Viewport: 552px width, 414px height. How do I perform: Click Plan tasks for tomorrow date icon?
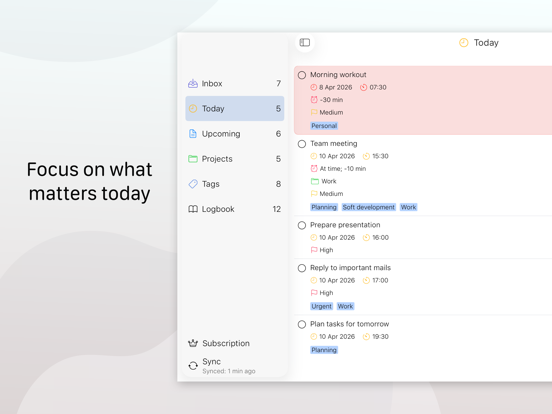pyautogui.click(x=313, y=337)
